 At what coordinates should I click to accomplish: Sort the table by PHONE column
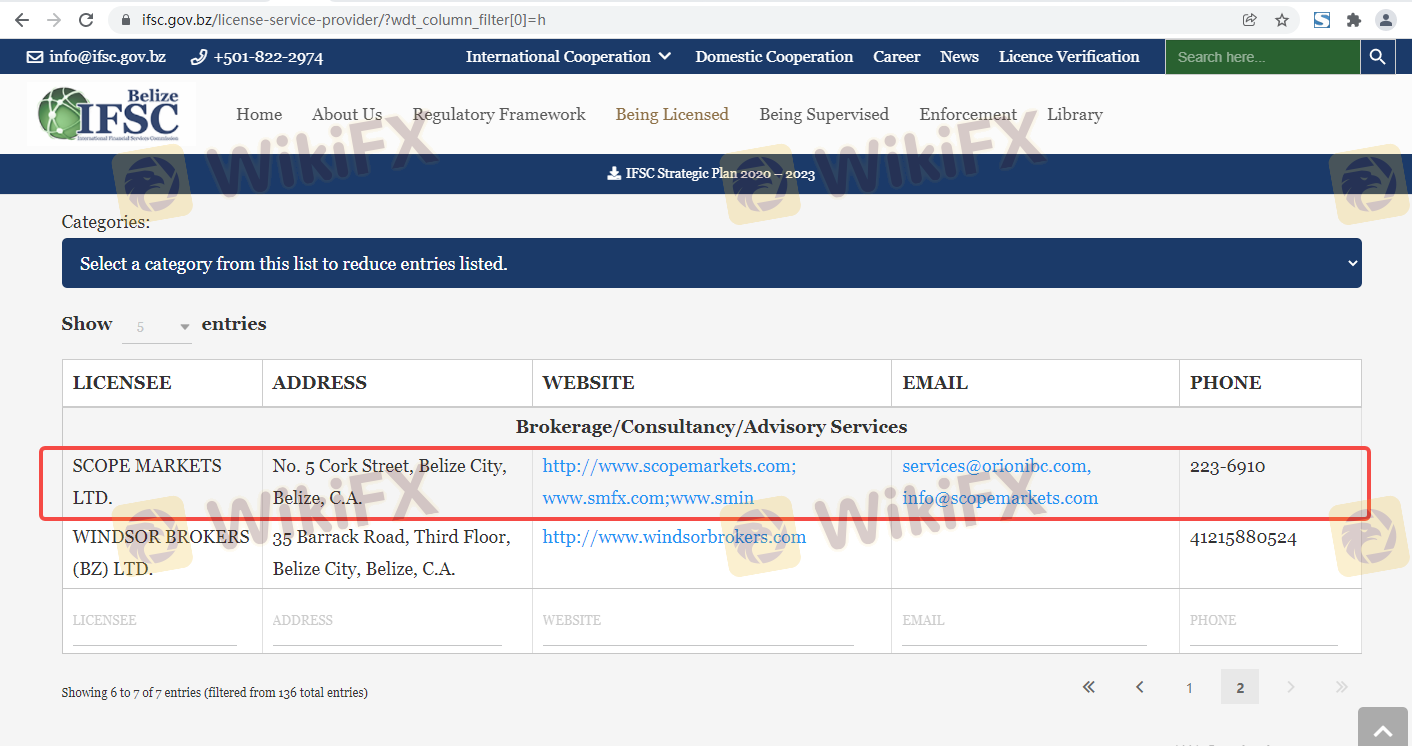coord(1270,383)
